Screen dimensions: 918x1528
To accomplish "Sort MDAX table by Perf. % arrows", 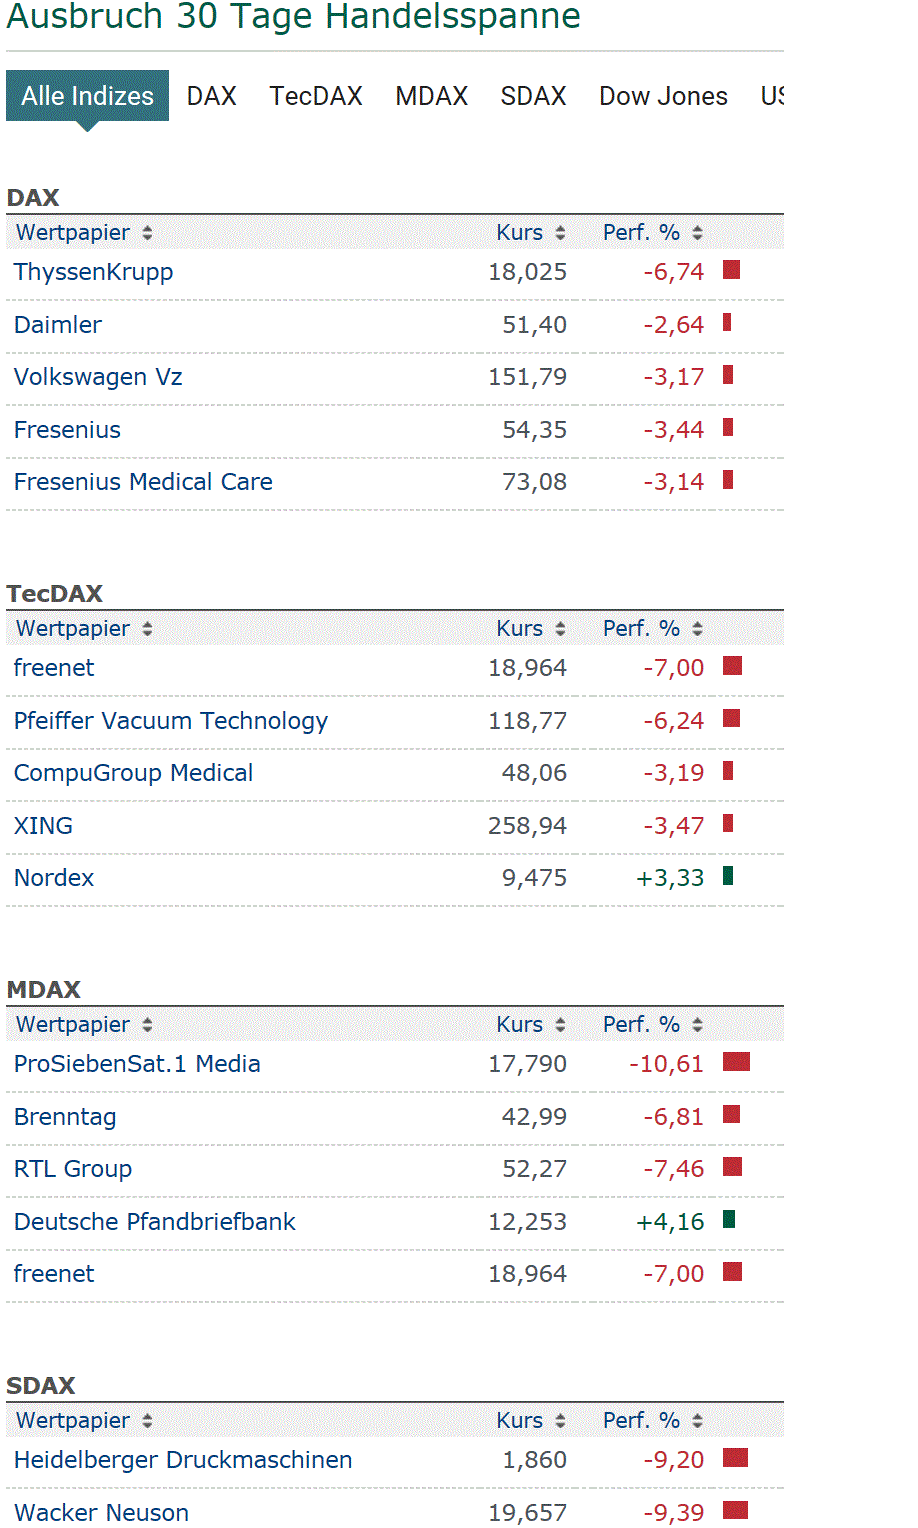I will (697, 1025).
